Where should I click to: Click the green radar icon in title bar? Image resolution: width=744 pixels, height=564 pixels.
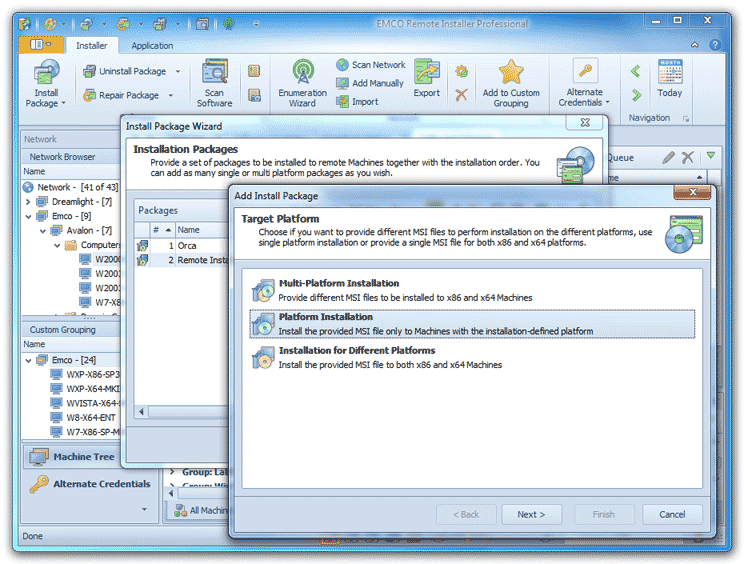pos(229,23)
